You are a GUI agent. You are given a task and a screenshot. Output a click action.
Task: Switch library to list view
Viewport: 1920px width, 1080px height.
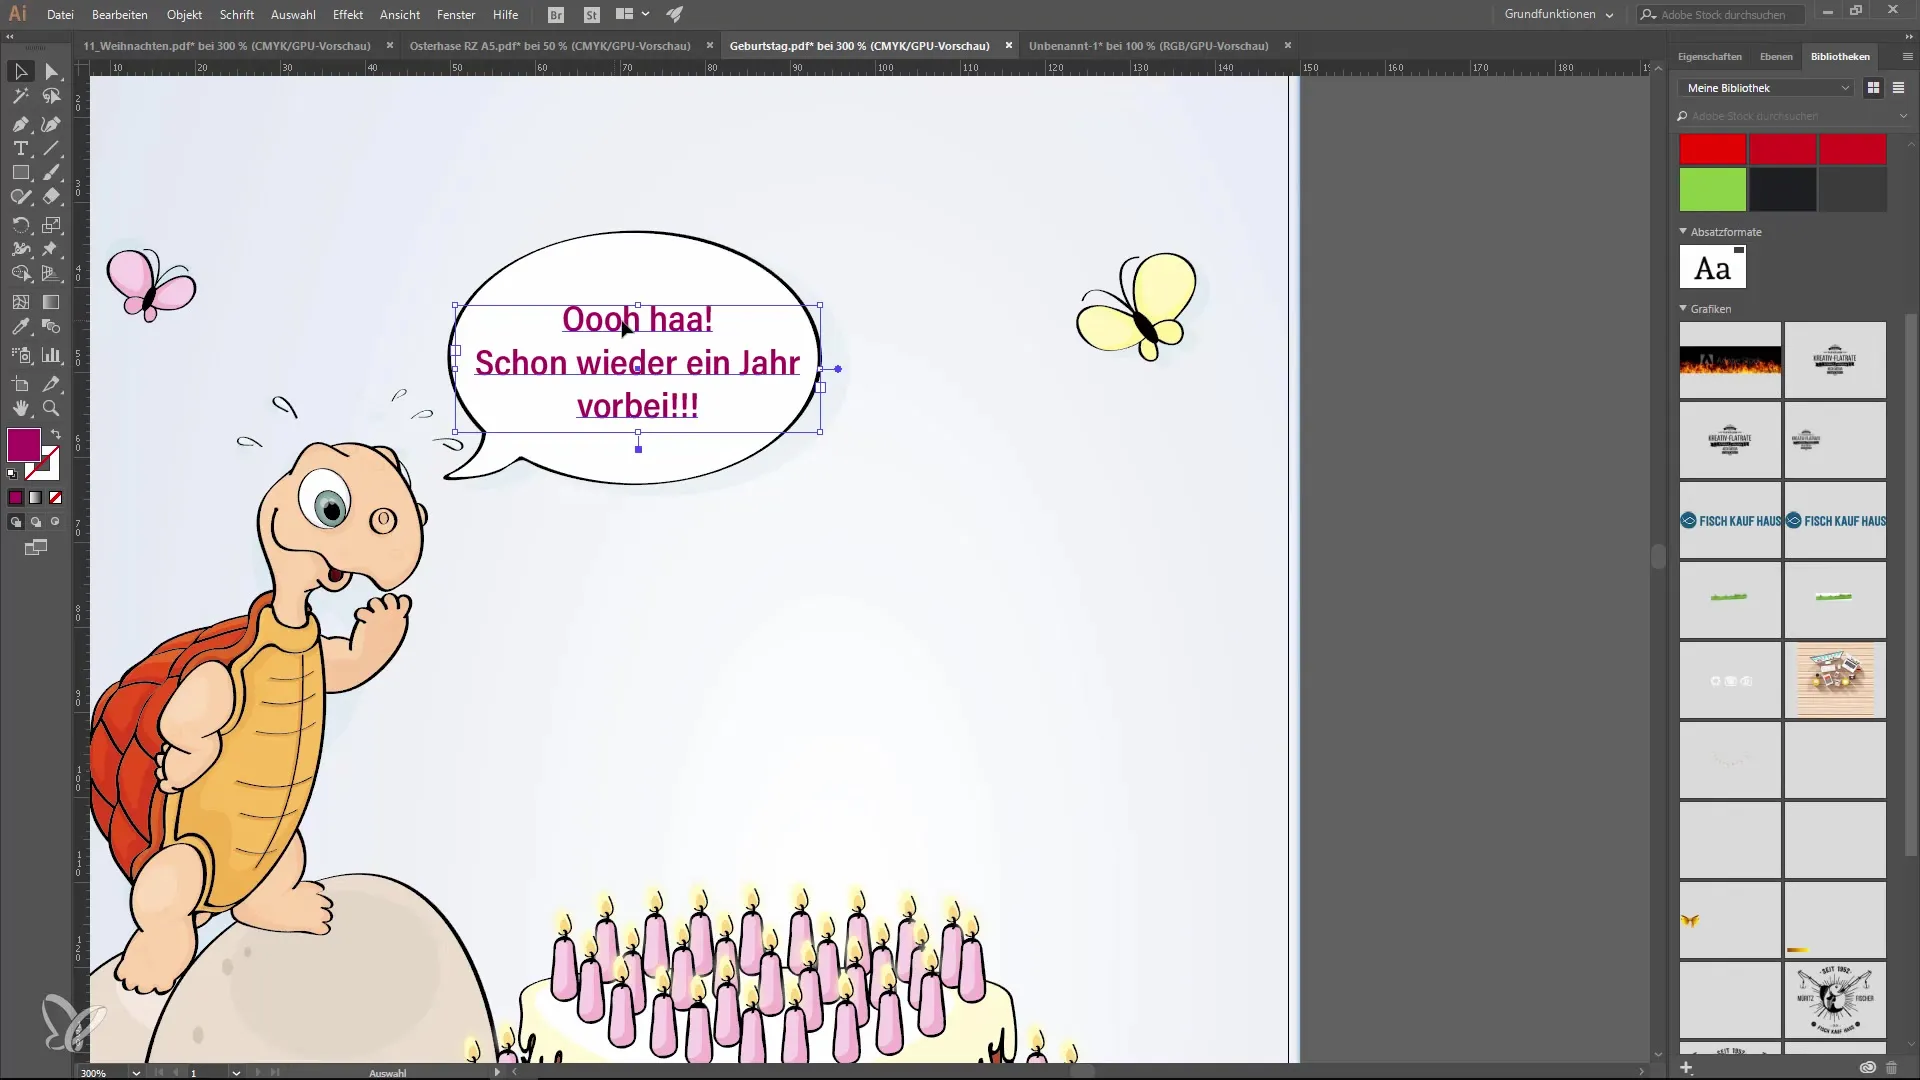(1898, 88)
